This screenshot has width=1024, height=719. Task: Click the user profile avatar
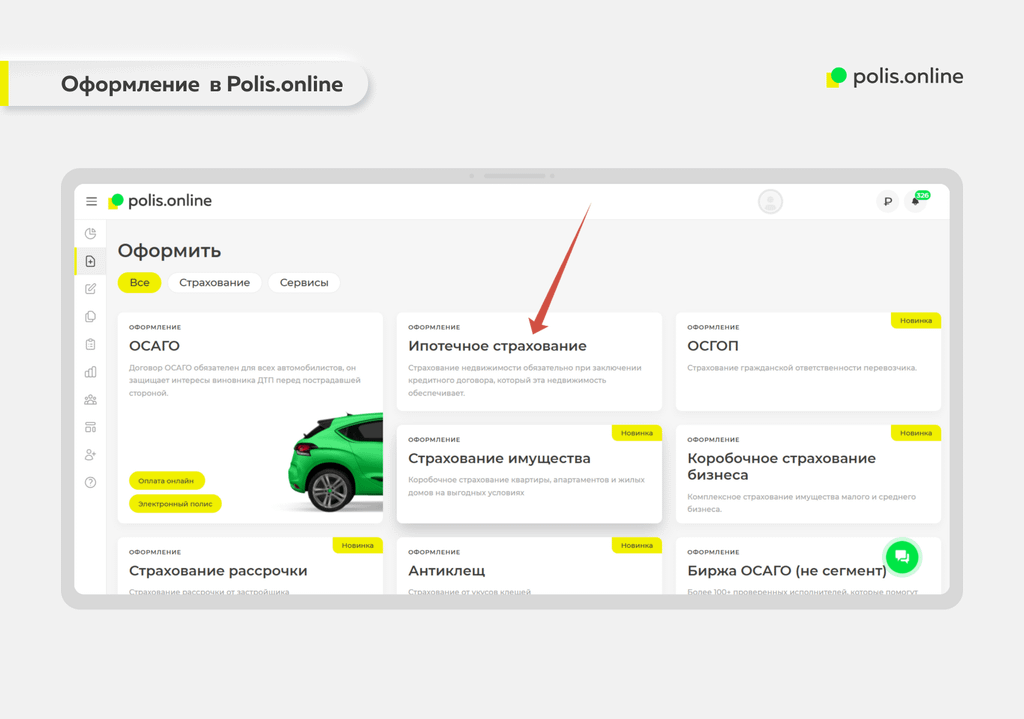pos(770,202)
